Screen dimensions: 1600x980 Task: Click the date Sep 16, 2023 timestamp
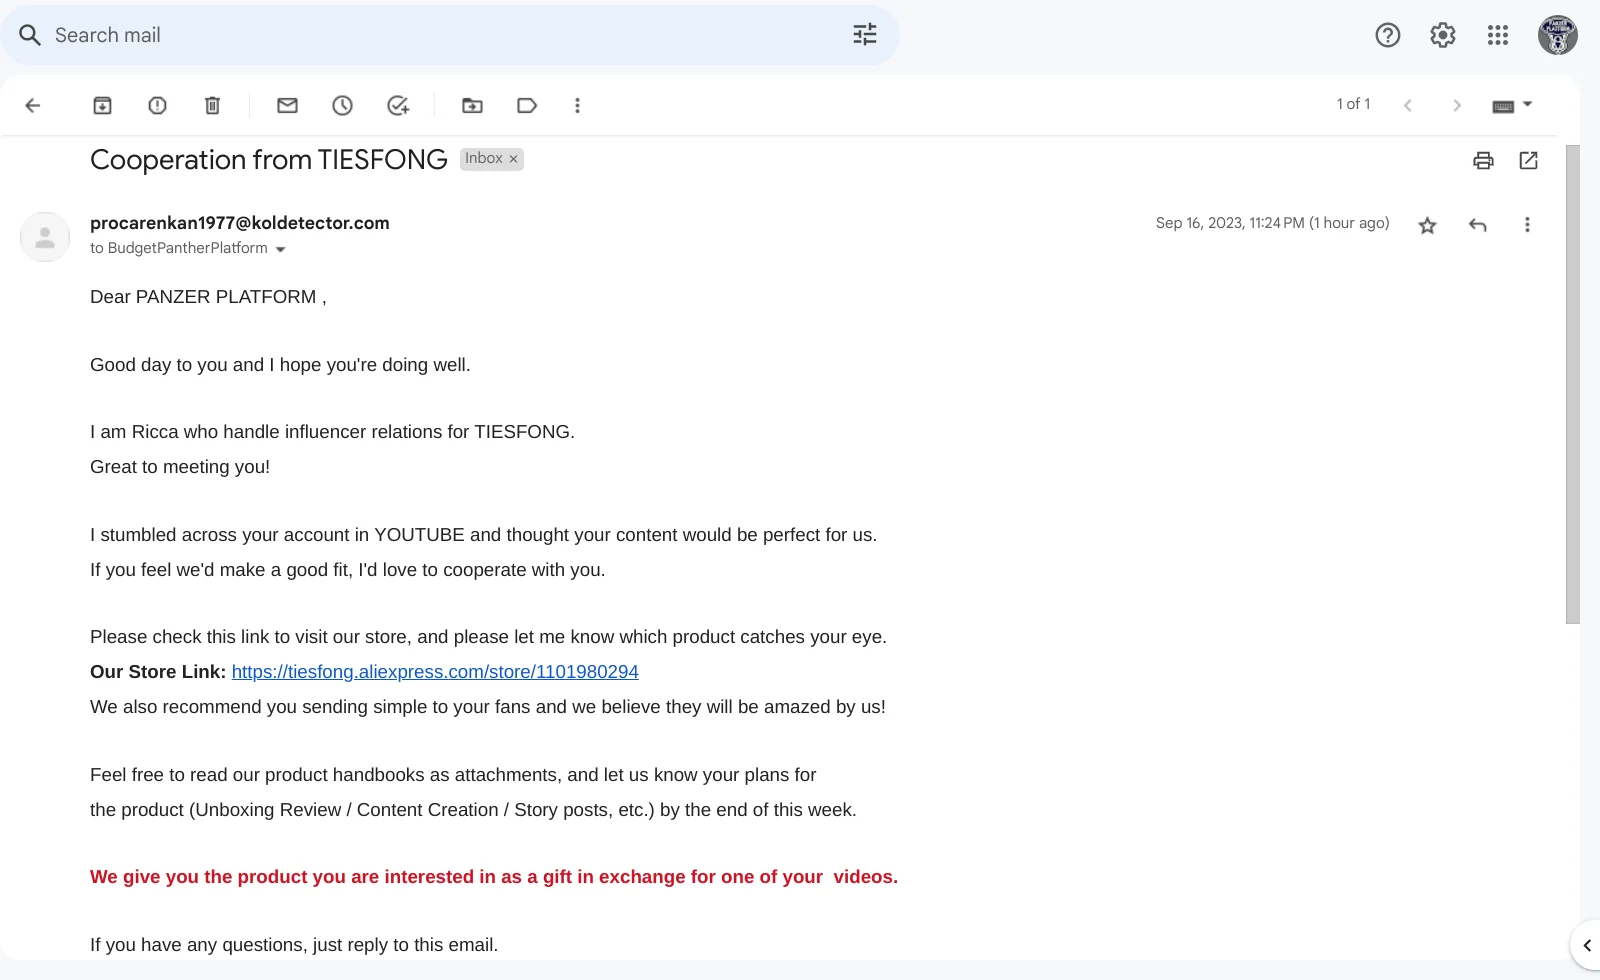tap(1272, 223)
